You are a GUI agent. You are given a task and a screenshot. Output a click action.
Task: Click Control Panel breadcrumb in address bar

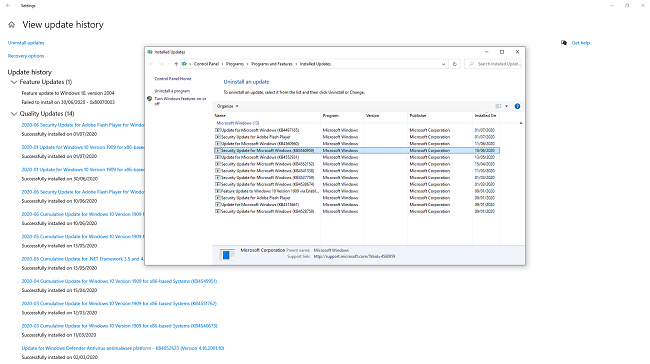(206, 64)
